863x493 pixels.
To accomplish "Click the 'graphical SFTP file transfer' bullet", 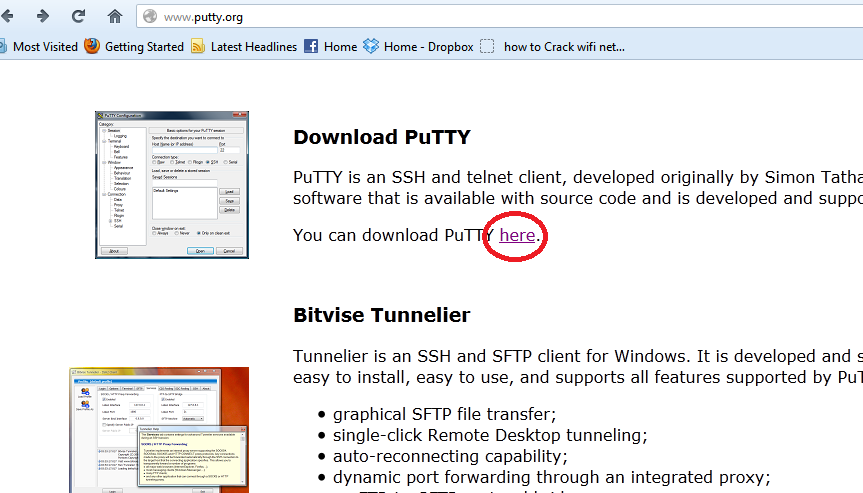I will 444,414.
